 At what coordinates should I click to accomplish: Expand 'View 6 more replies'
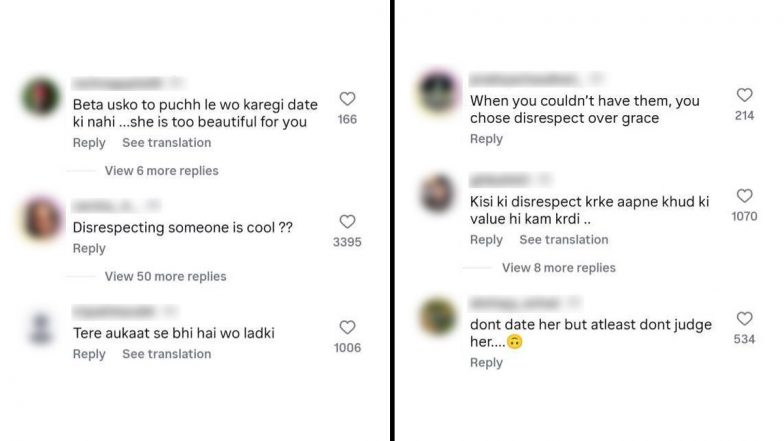(x=161, y=171)
